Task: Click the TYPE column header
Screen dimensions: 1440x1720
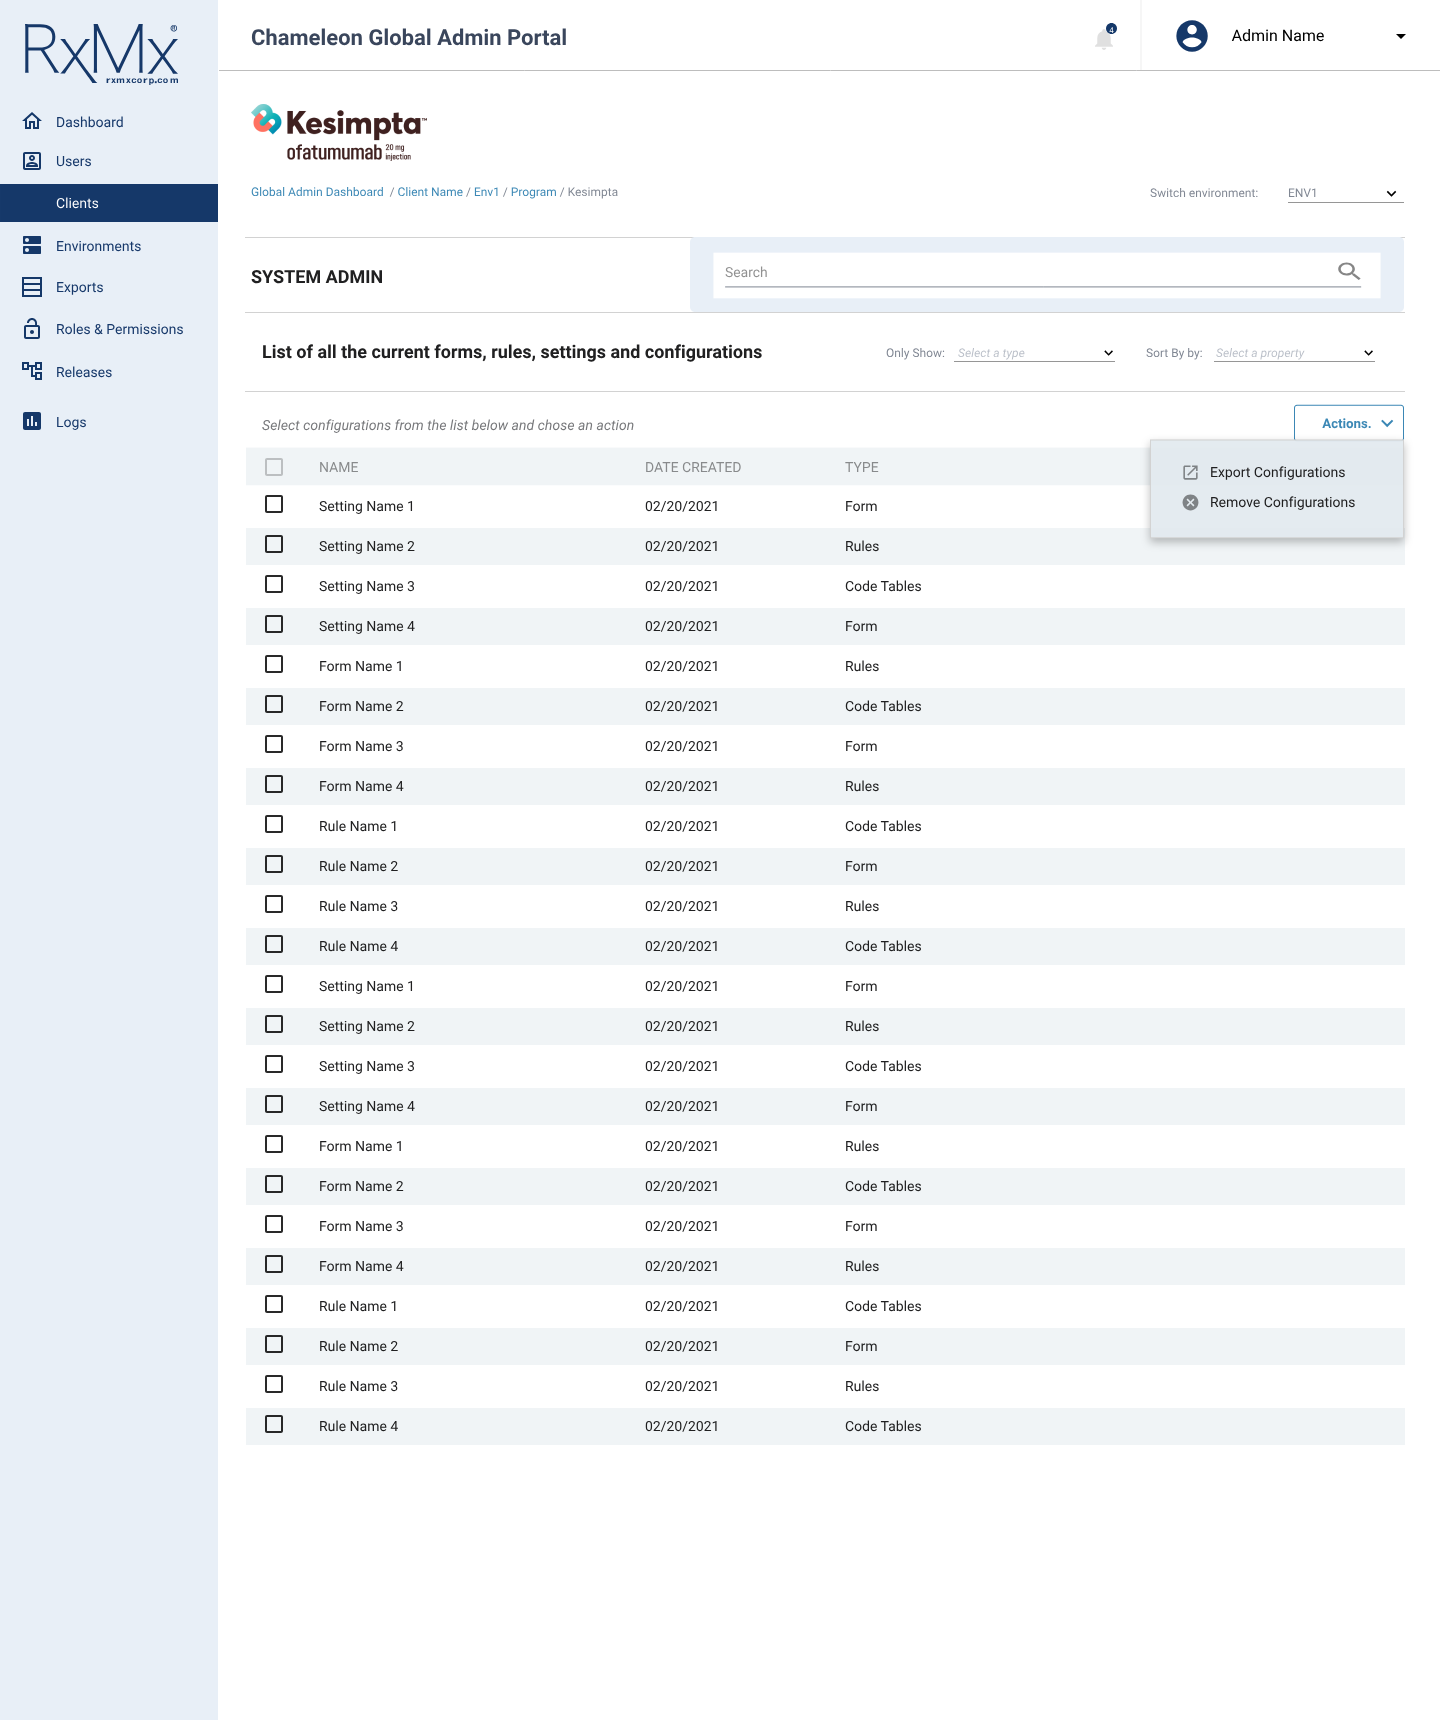Action: point(861,467)
